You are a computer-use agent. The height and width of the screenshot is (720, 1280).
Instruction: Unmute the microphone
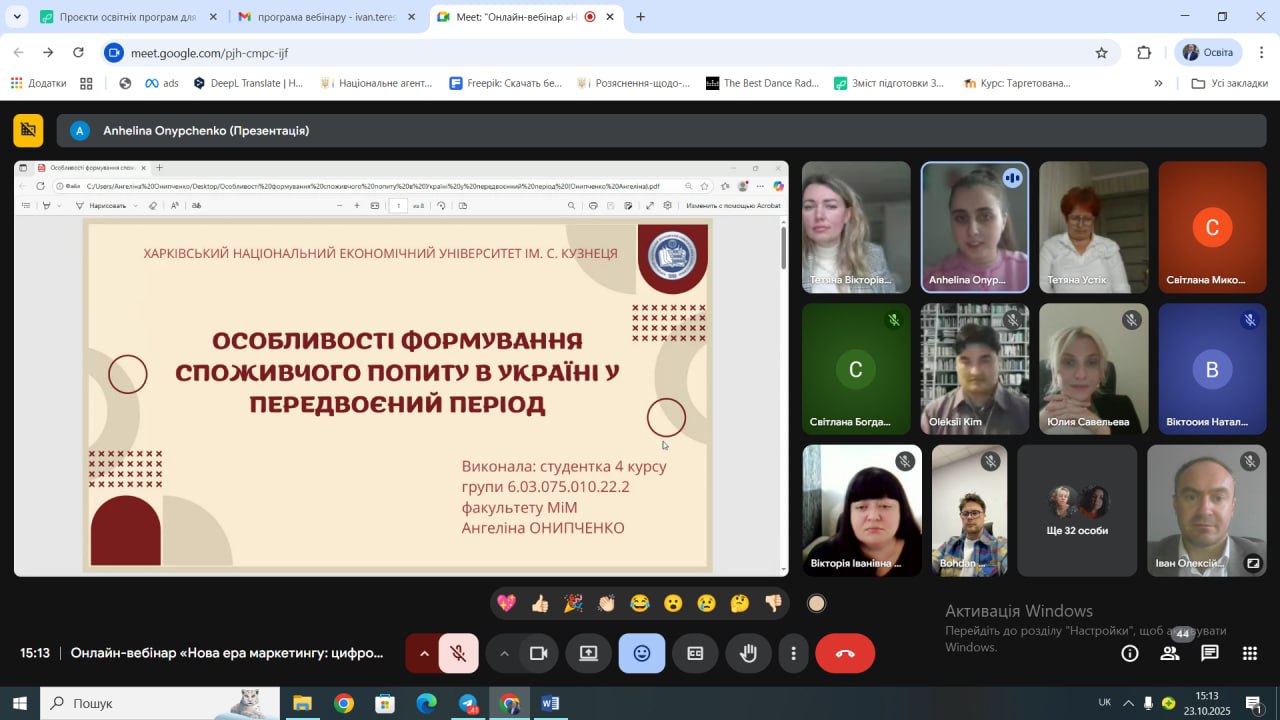(x=459, y=654)
